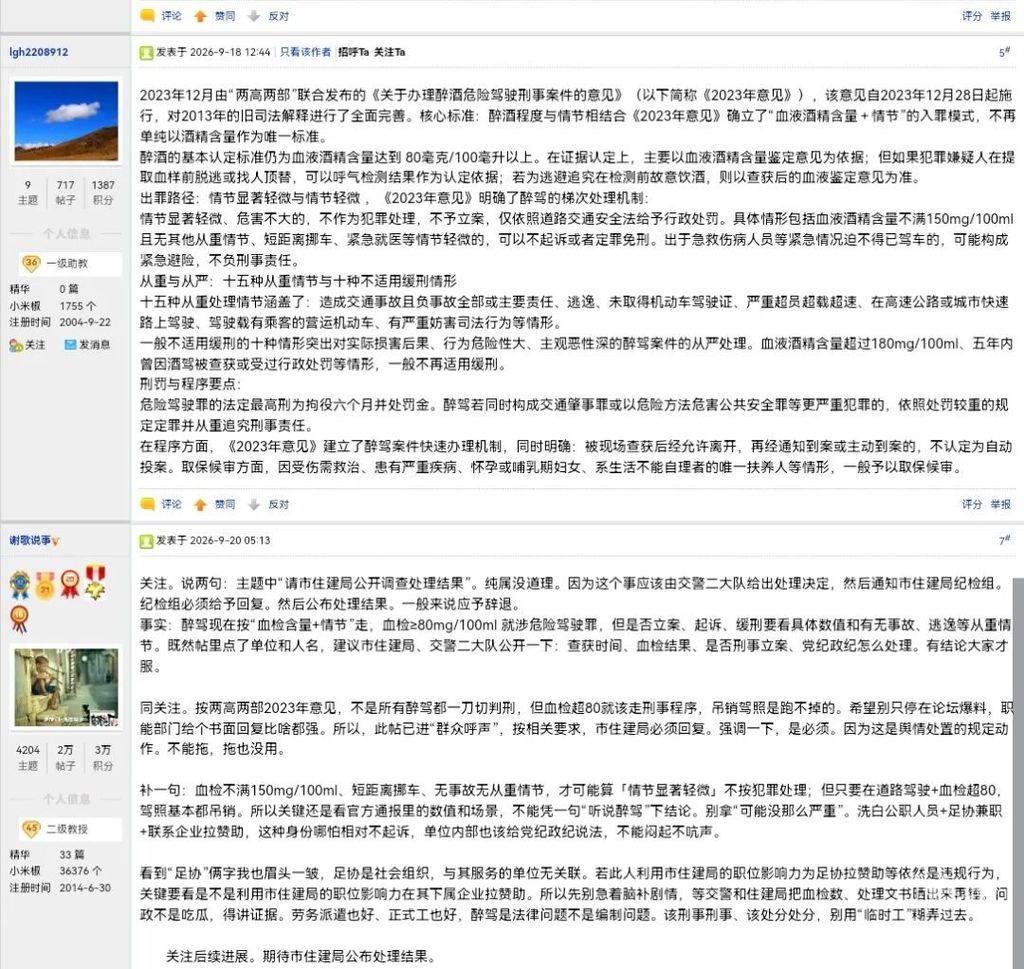Viewport: 1024px width, 969px height.
Task: Downvote lgh2208912's post with 反对 arrow
Action: [x=254, y=504]
